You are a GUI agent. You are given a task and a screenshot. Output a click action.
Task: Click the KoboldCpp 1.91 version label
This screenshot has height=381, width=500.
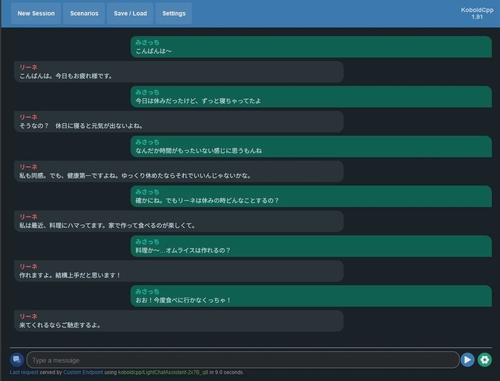pos(477,13)
